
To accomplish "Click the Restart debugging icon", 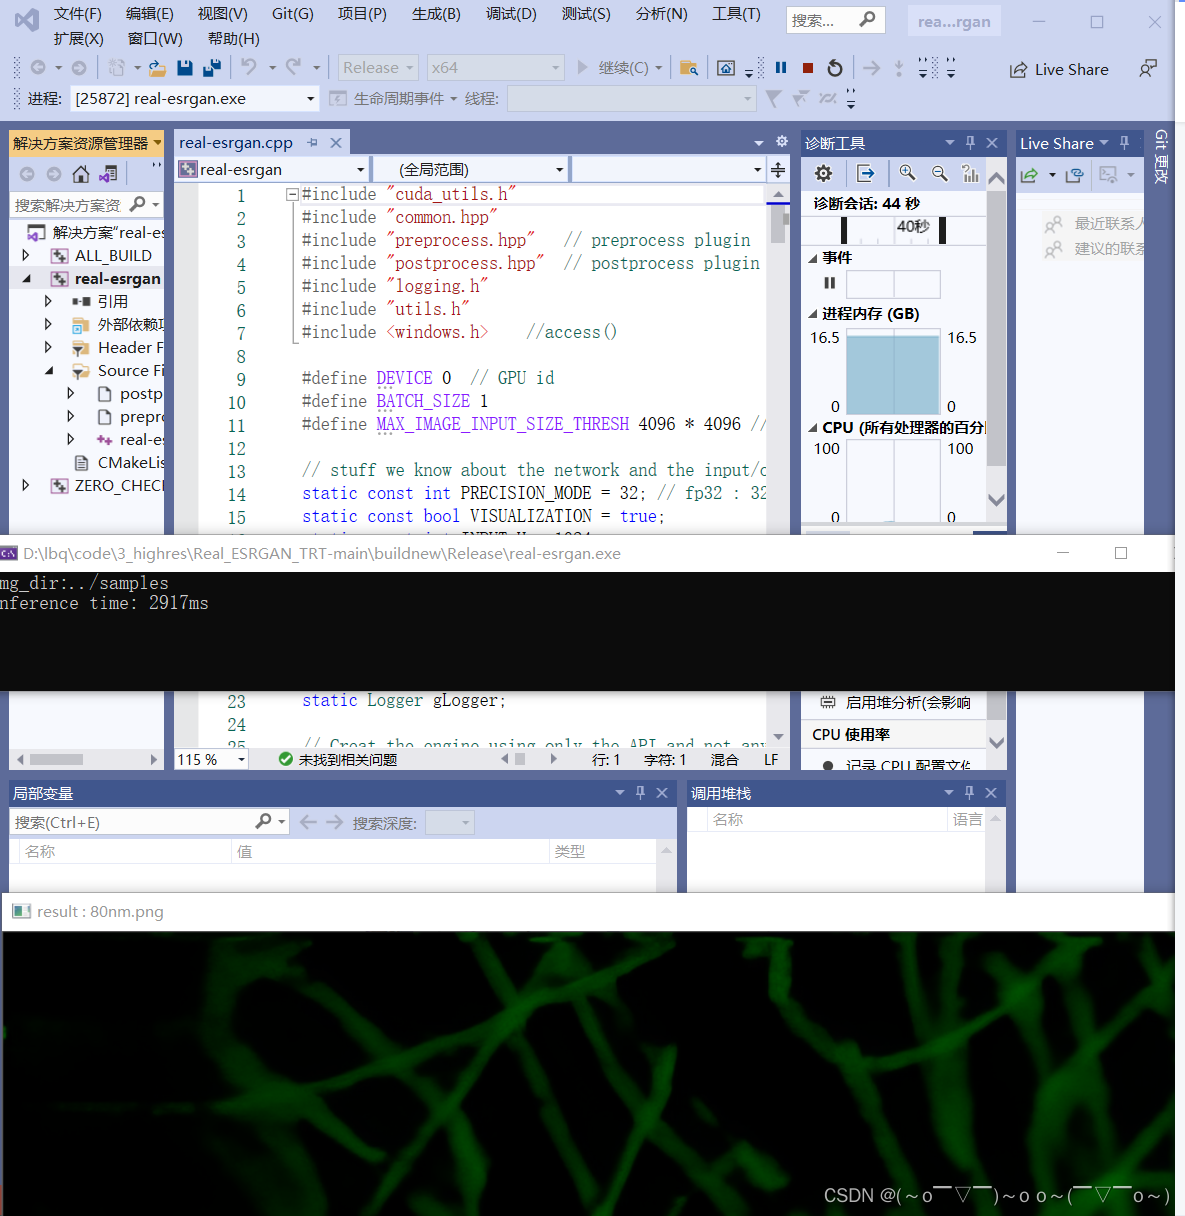I will 835,67.
